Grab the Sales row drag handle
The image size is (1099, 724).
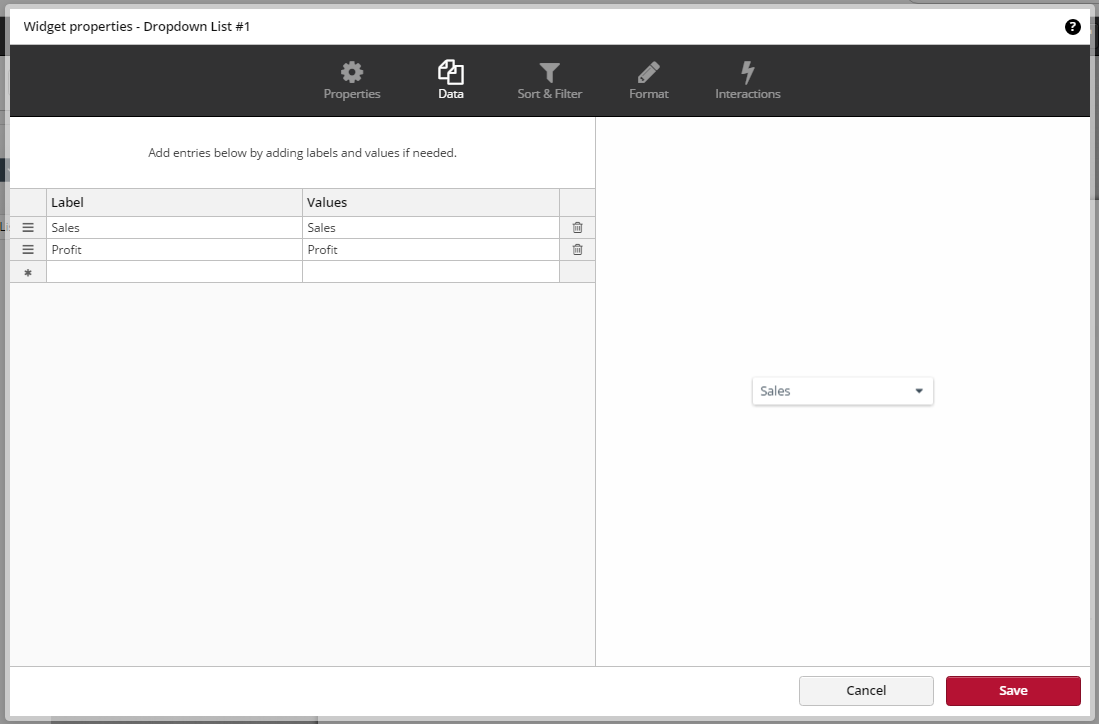tap(28, 228)
